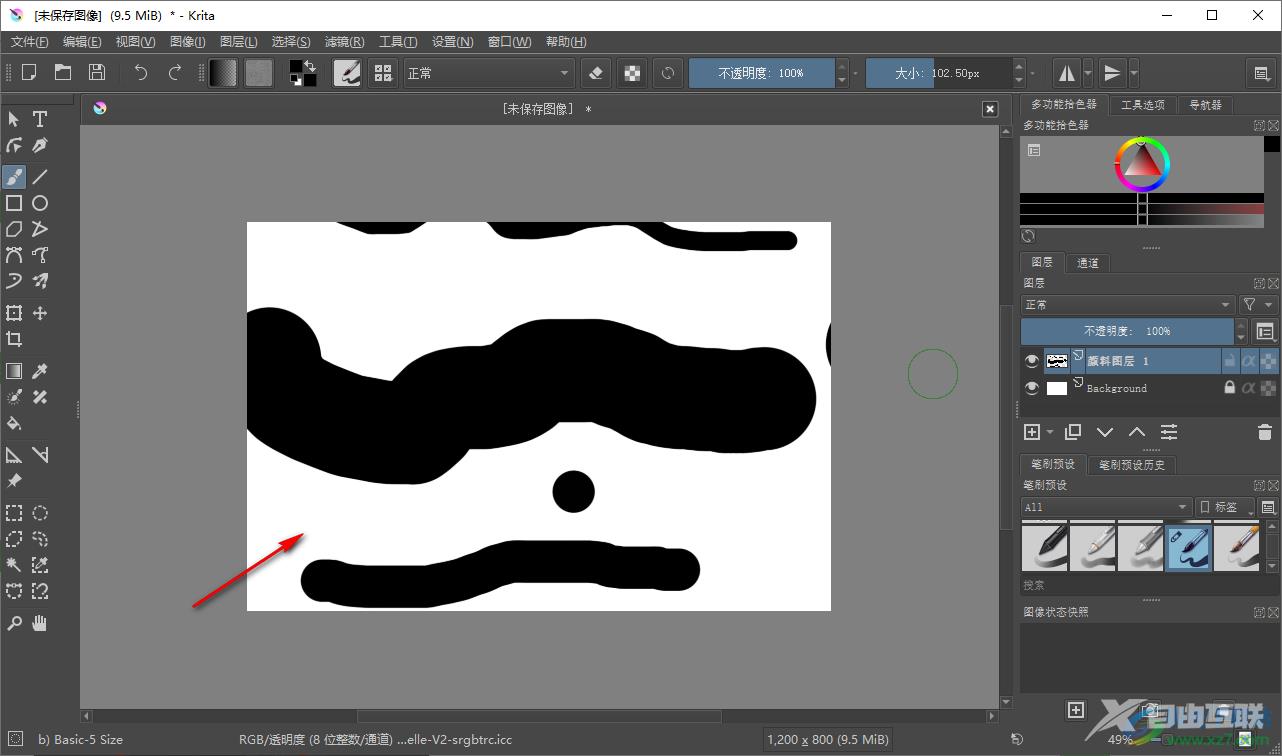Toggle vertical mirror tool
The width and height of the screenshot is (1282, 756).
point(1112,73)
